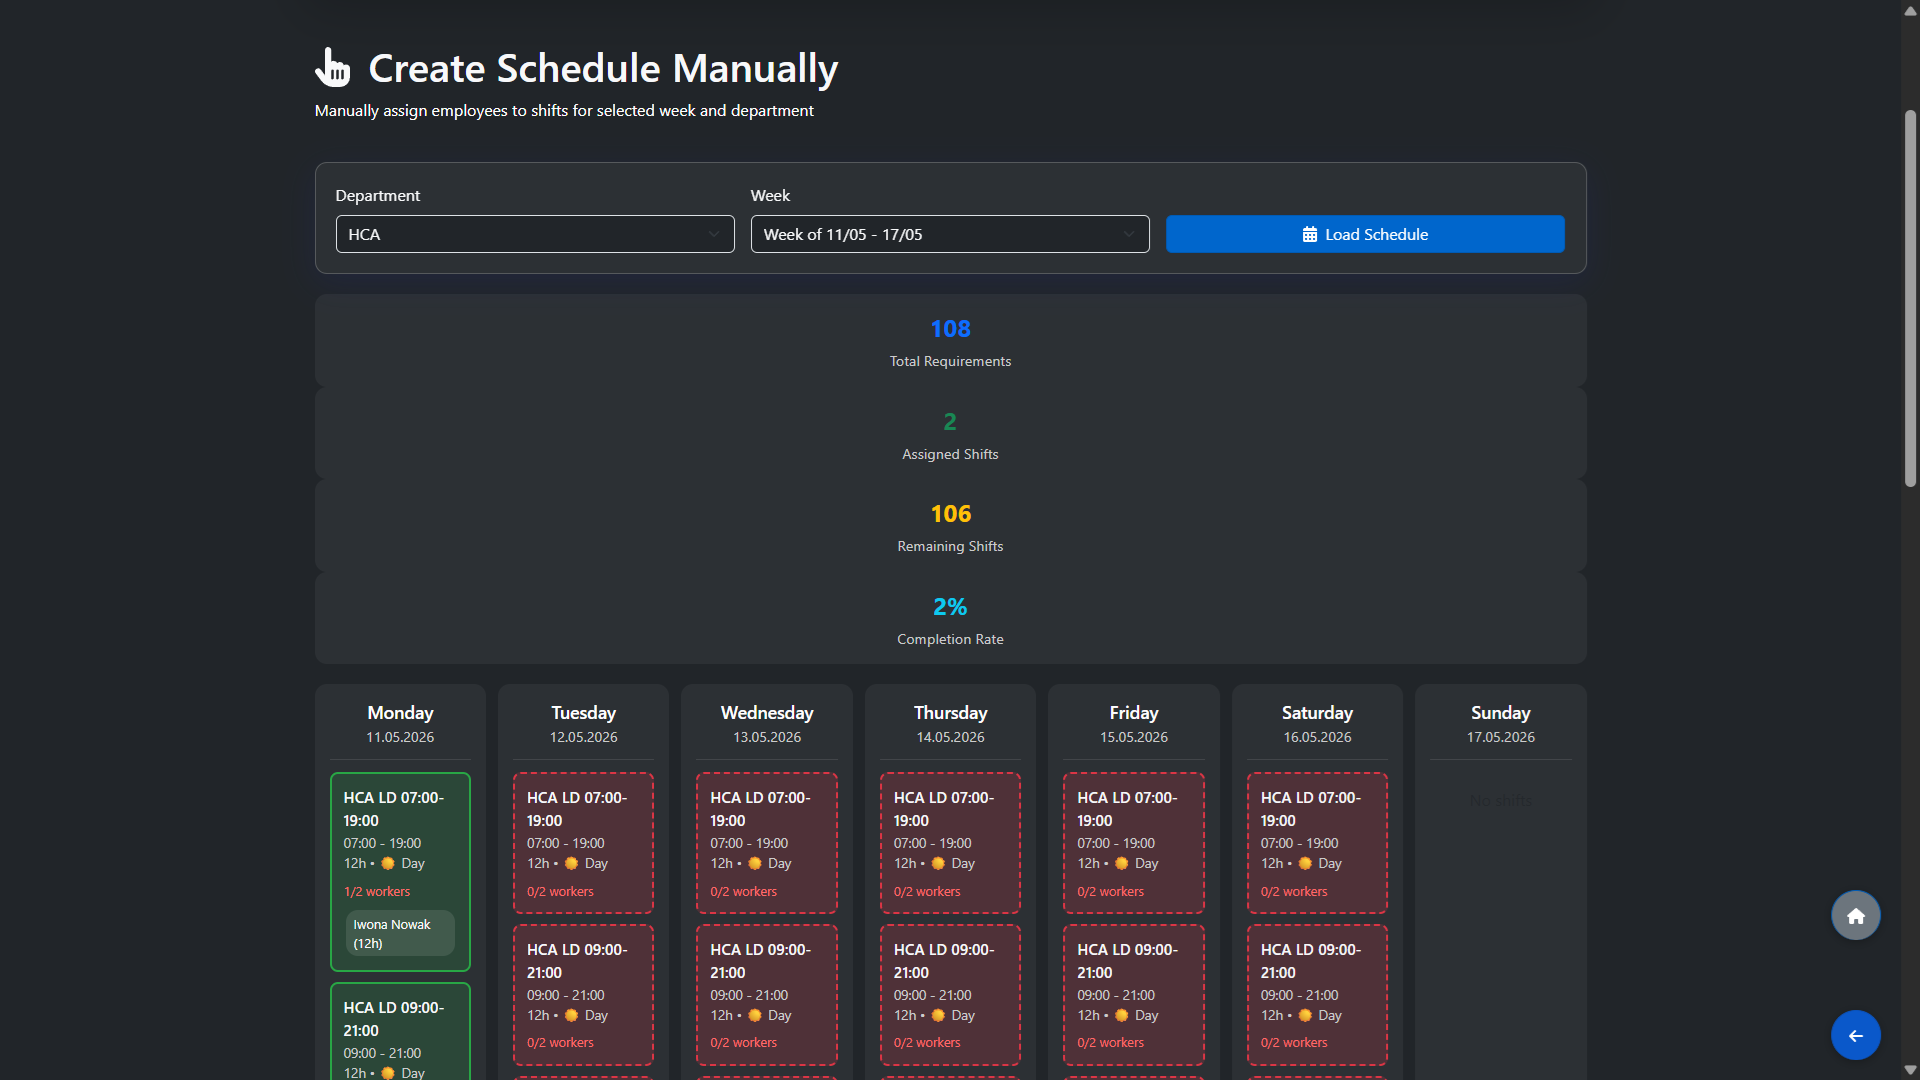
Task: Click Thursday's HCA LD 09:00-21:00 shift card
Action: [x=949, y=994]
